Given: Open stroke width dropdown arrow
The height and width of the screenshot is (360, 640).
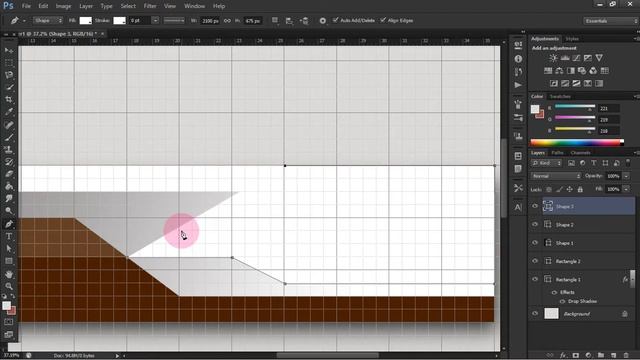Looking at the screenshot, I should coord(155,20).
